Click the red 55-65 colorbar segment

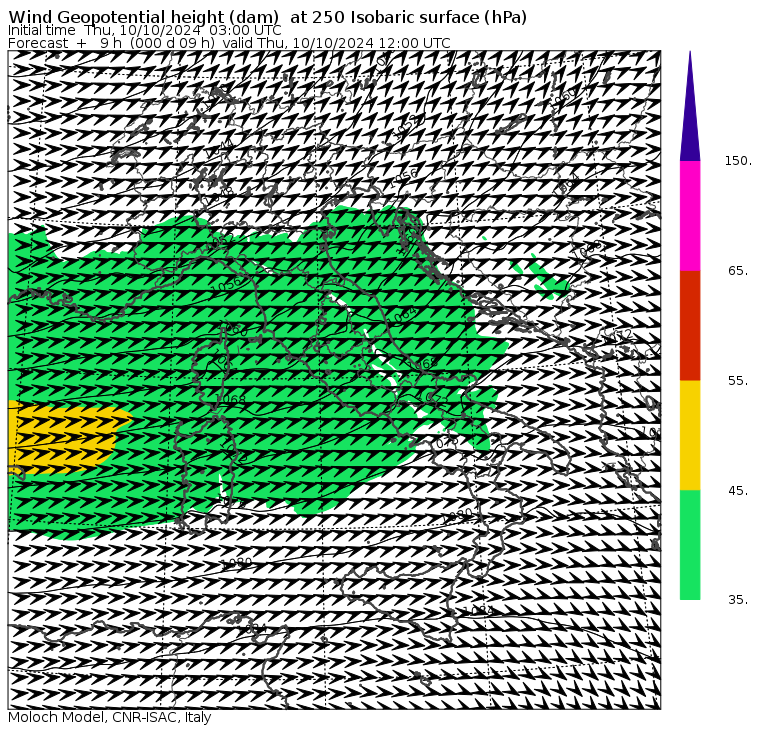[x=690, y=325]
